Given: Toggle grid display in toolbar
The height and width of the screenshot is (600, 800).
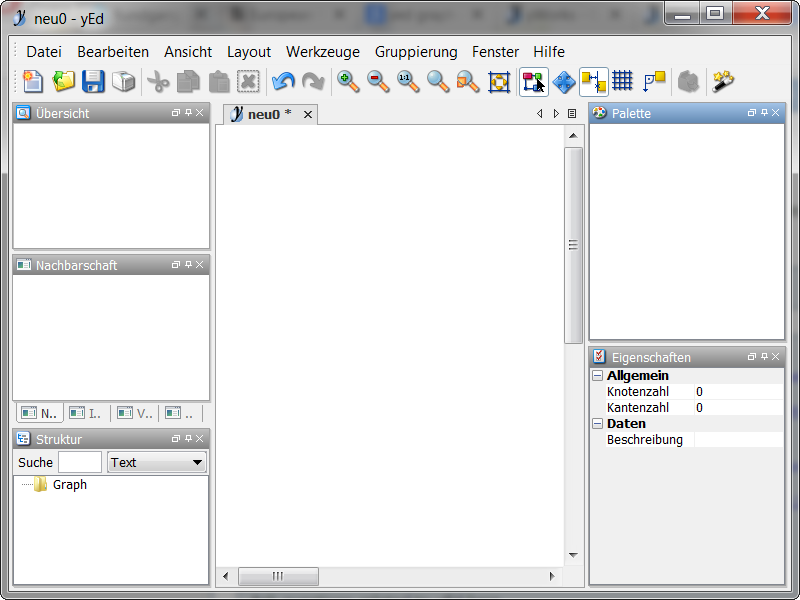Looking at the screenshot, I should point(623,82).
